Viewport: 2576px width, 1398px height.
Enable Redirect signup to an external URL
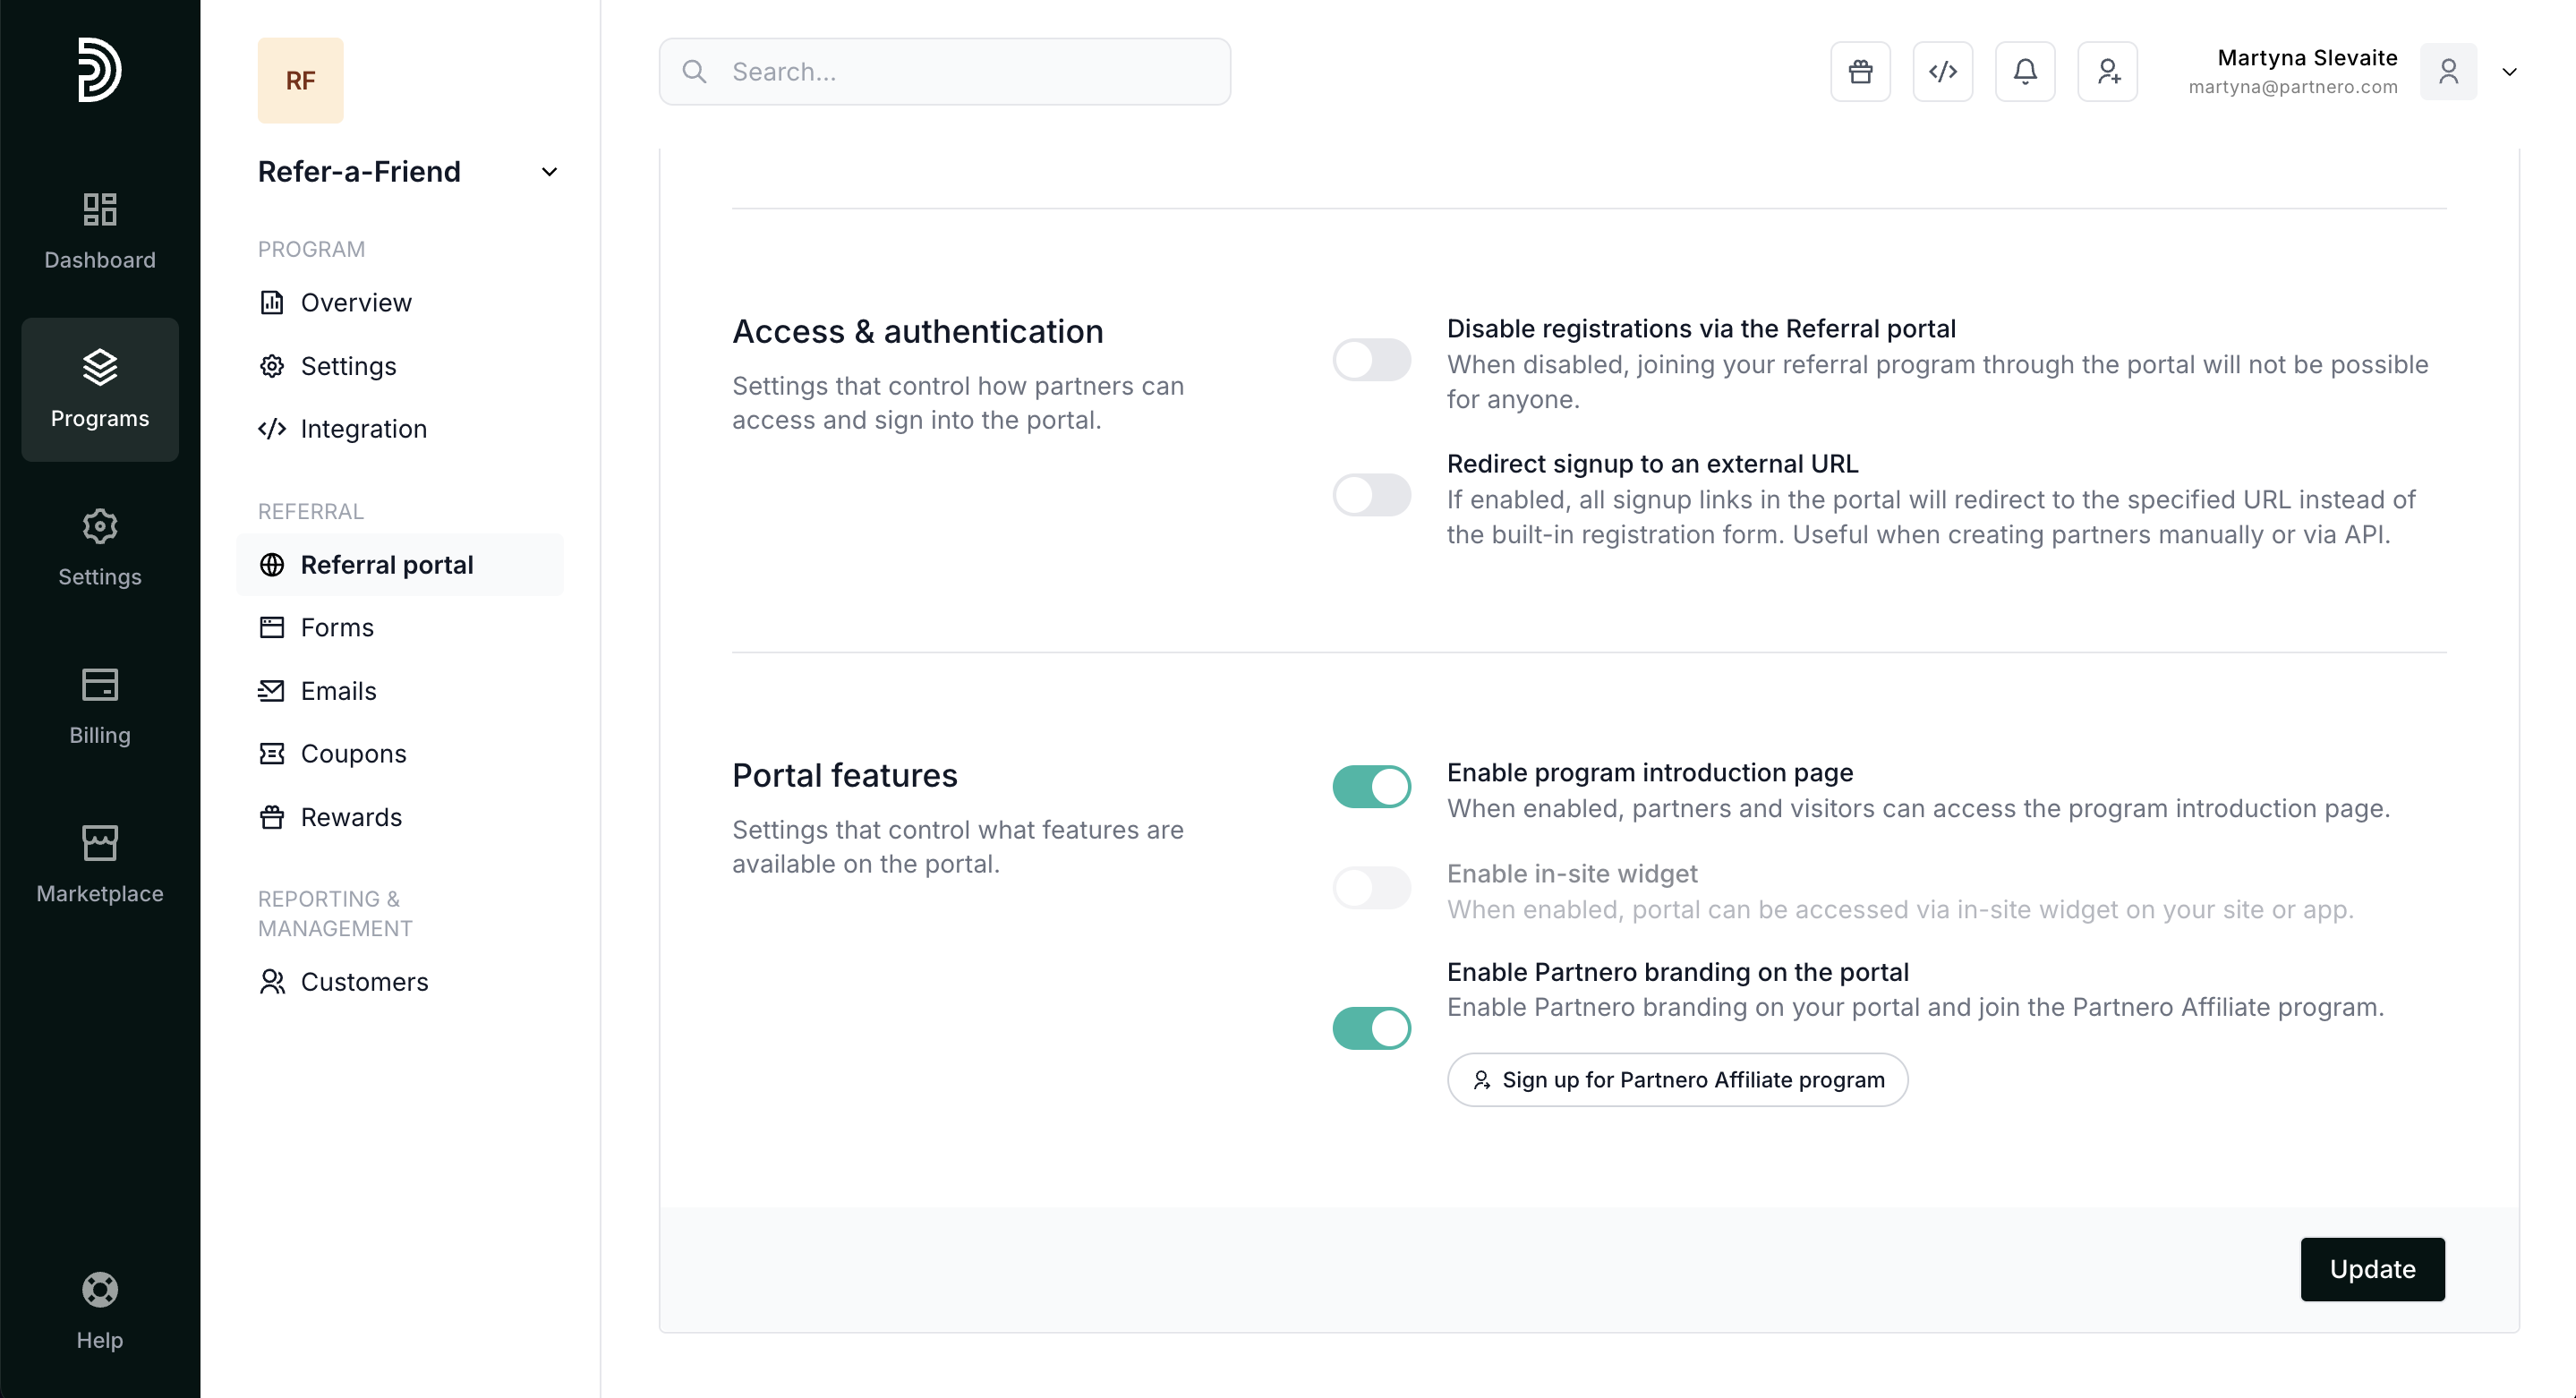click(1371, 495)
